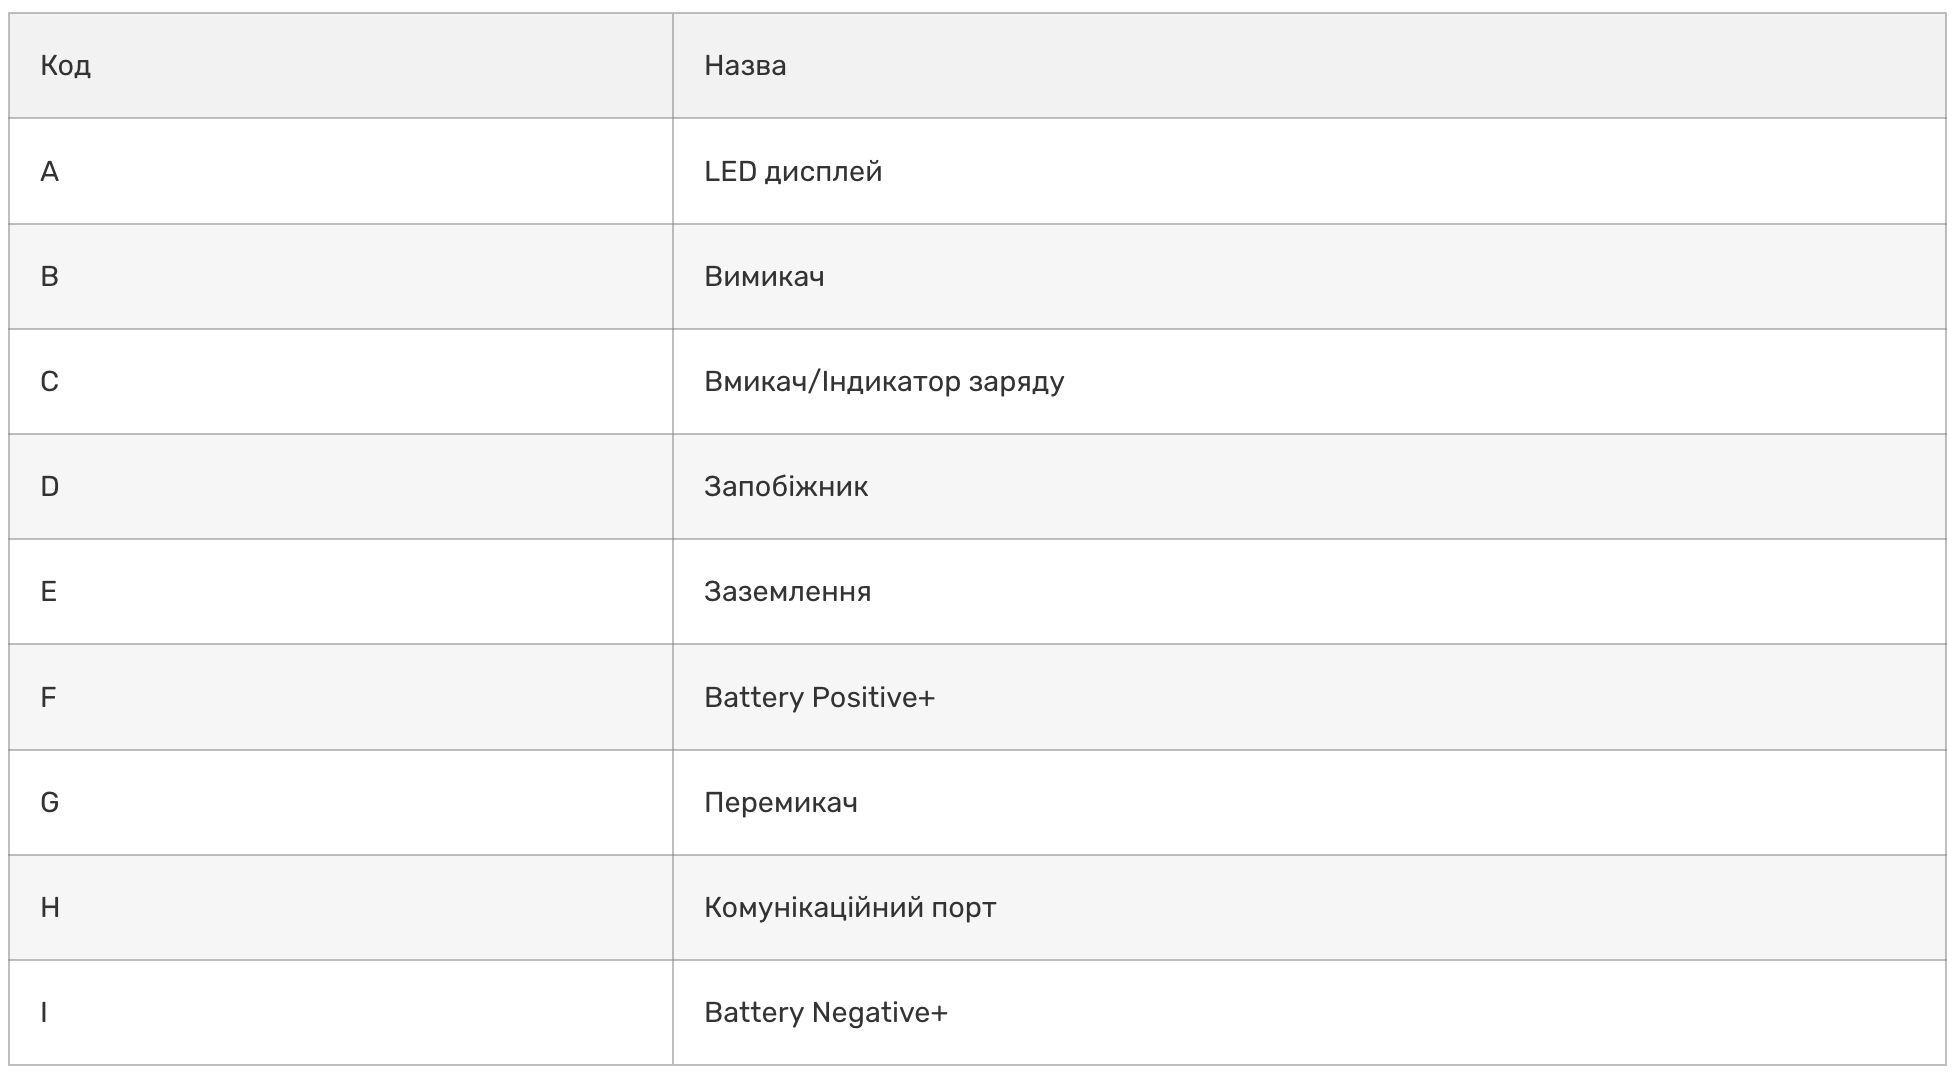Select code cell "B"
1956x1072 pixels.
click(50, 277)
